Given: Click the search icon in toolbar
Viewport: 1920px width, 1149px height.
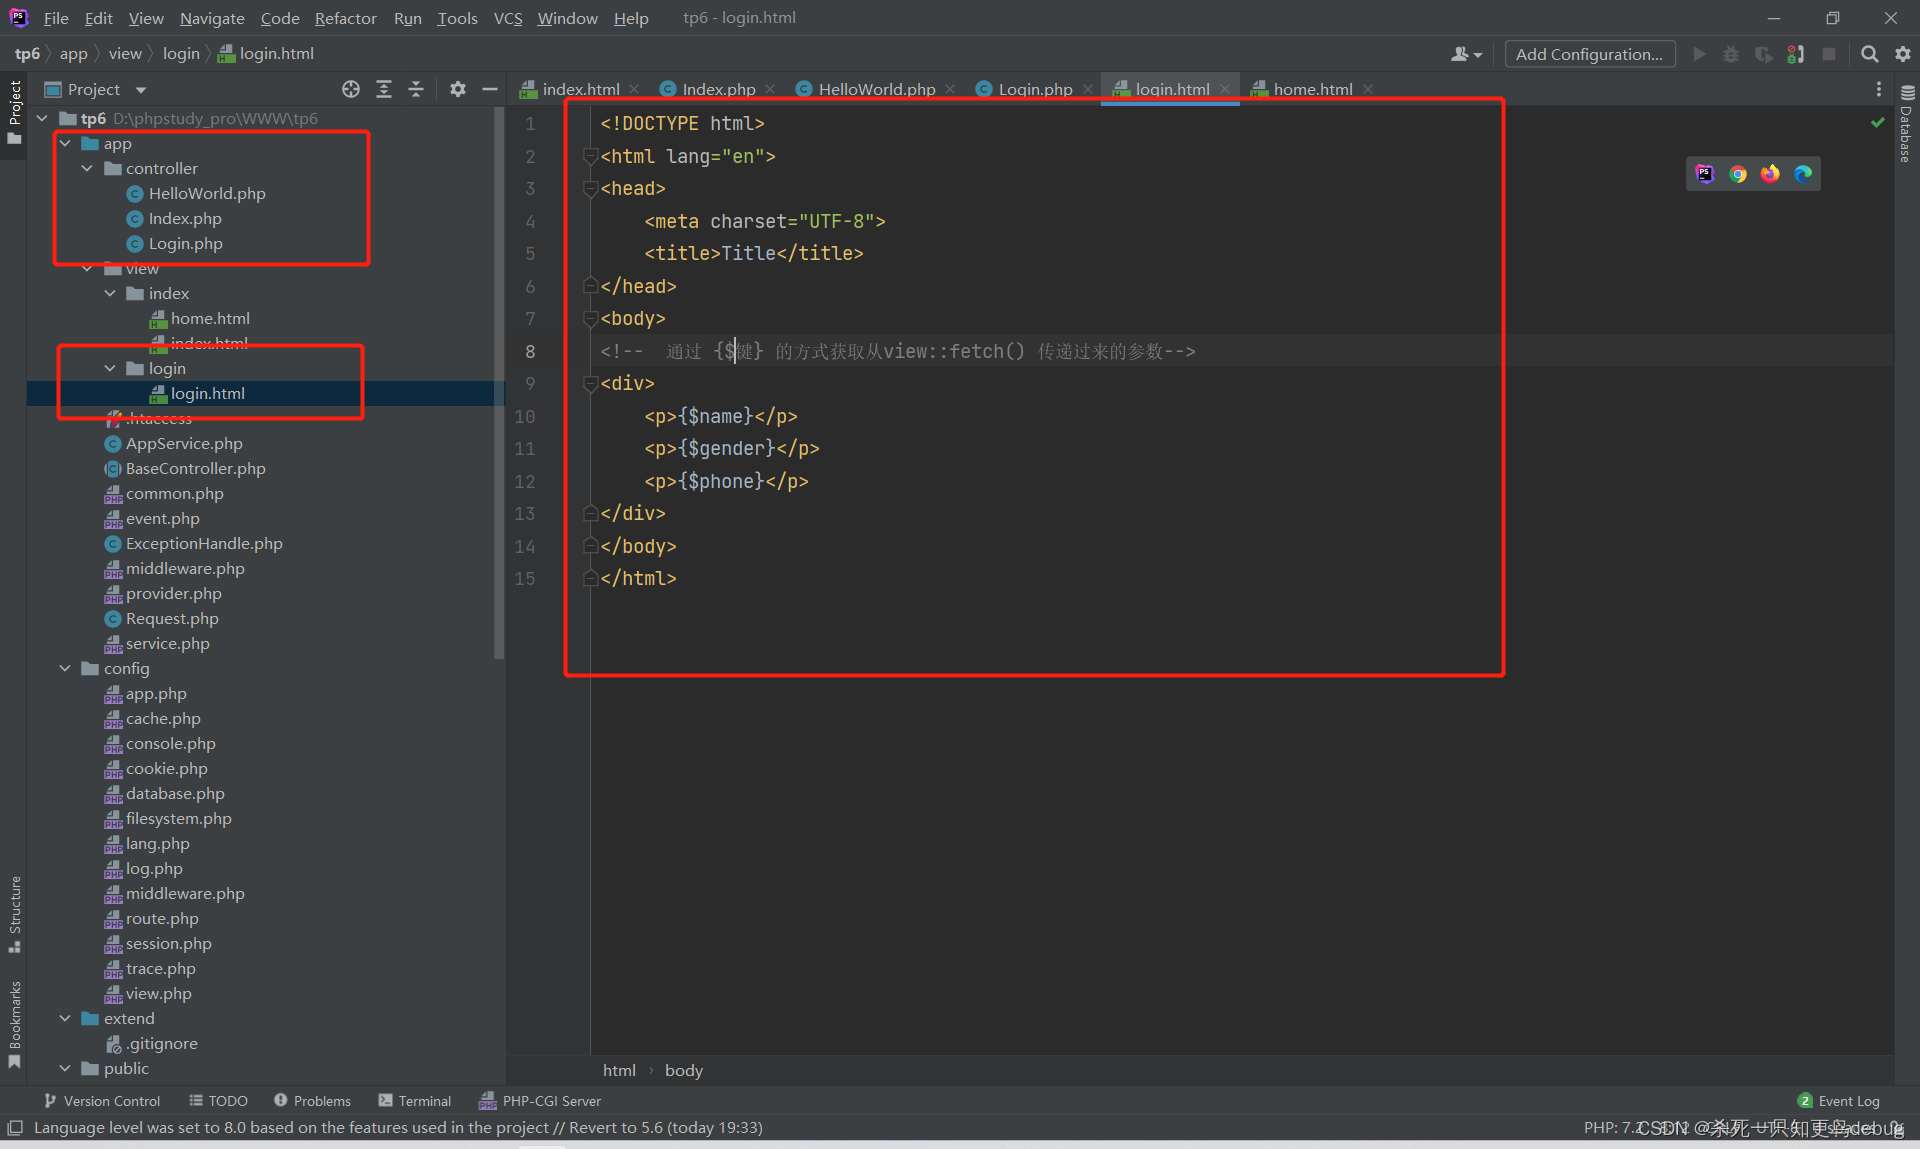Looking at the screenshot, I should [x=1872, y=55].
